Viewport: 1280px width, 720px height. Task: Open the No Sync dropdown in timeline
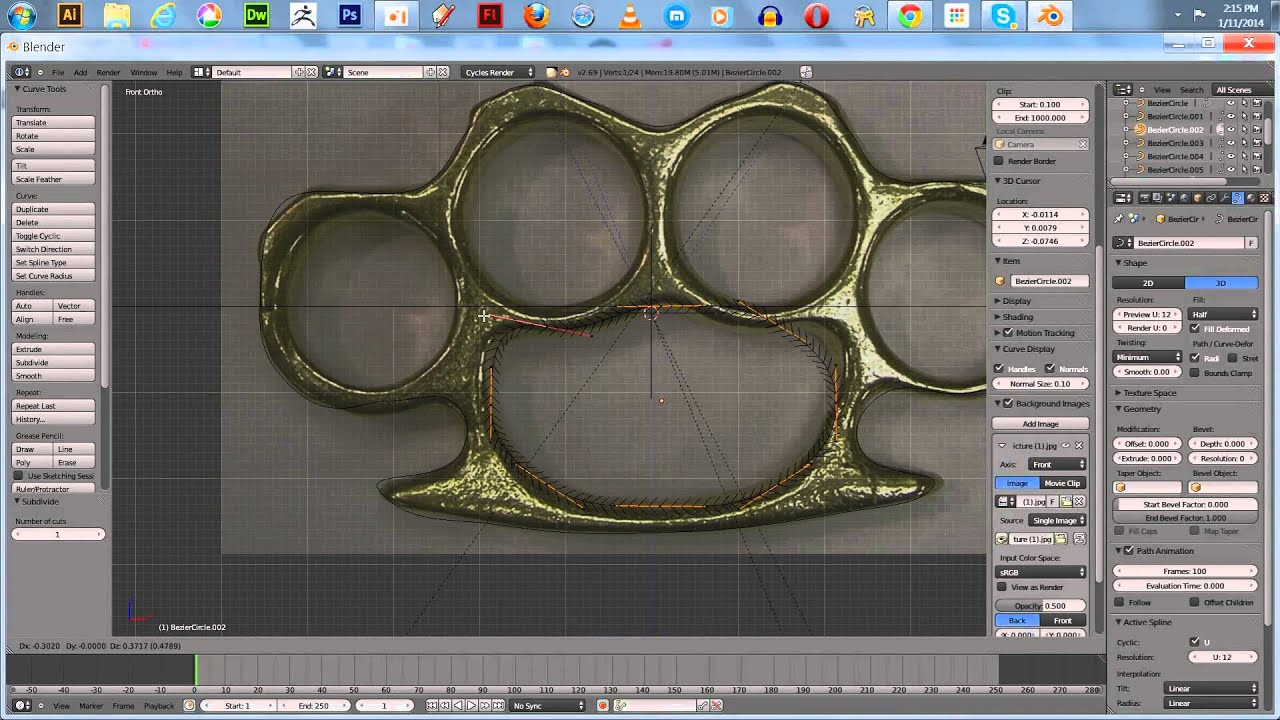click(x=547, y=705)
